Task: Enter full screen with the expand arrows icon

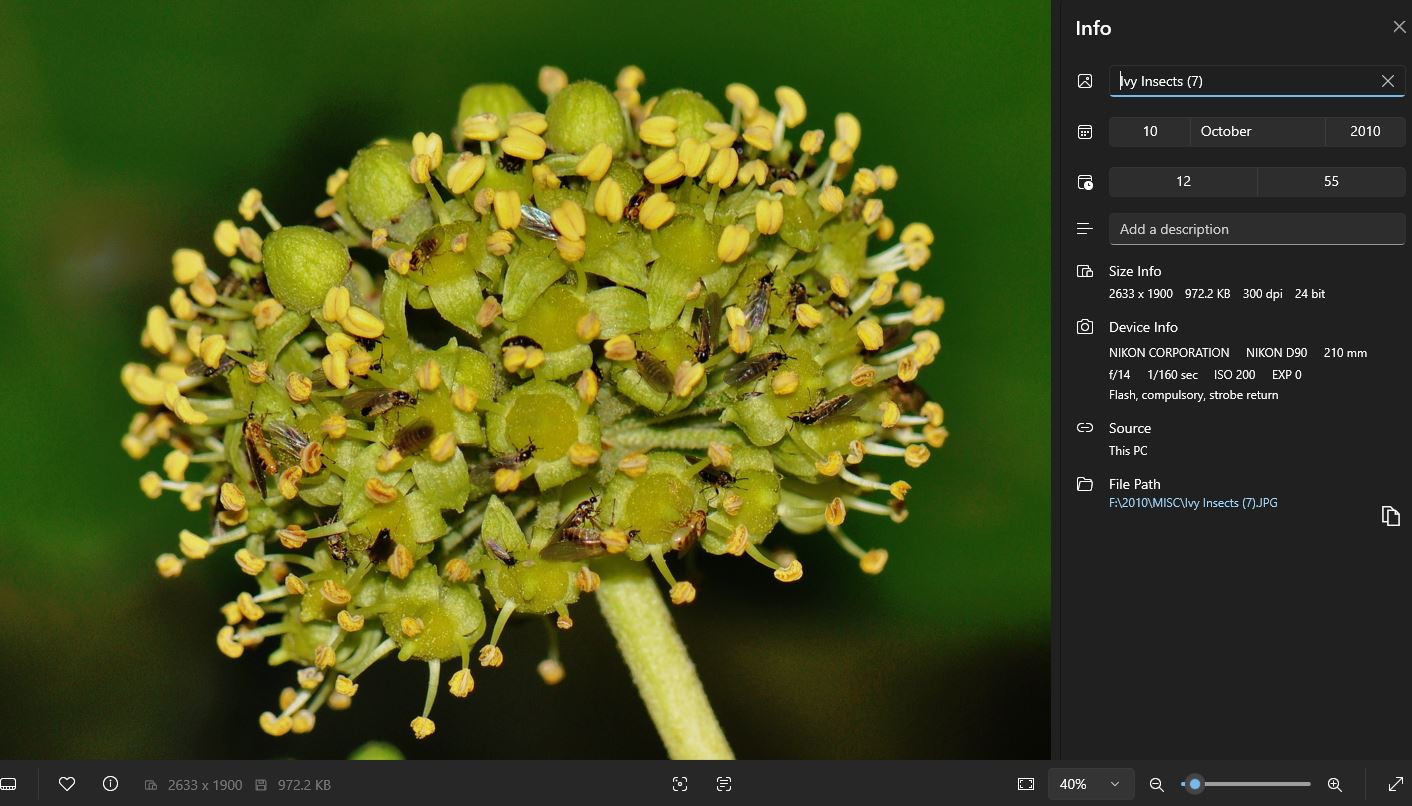Action: [1396, 784]
